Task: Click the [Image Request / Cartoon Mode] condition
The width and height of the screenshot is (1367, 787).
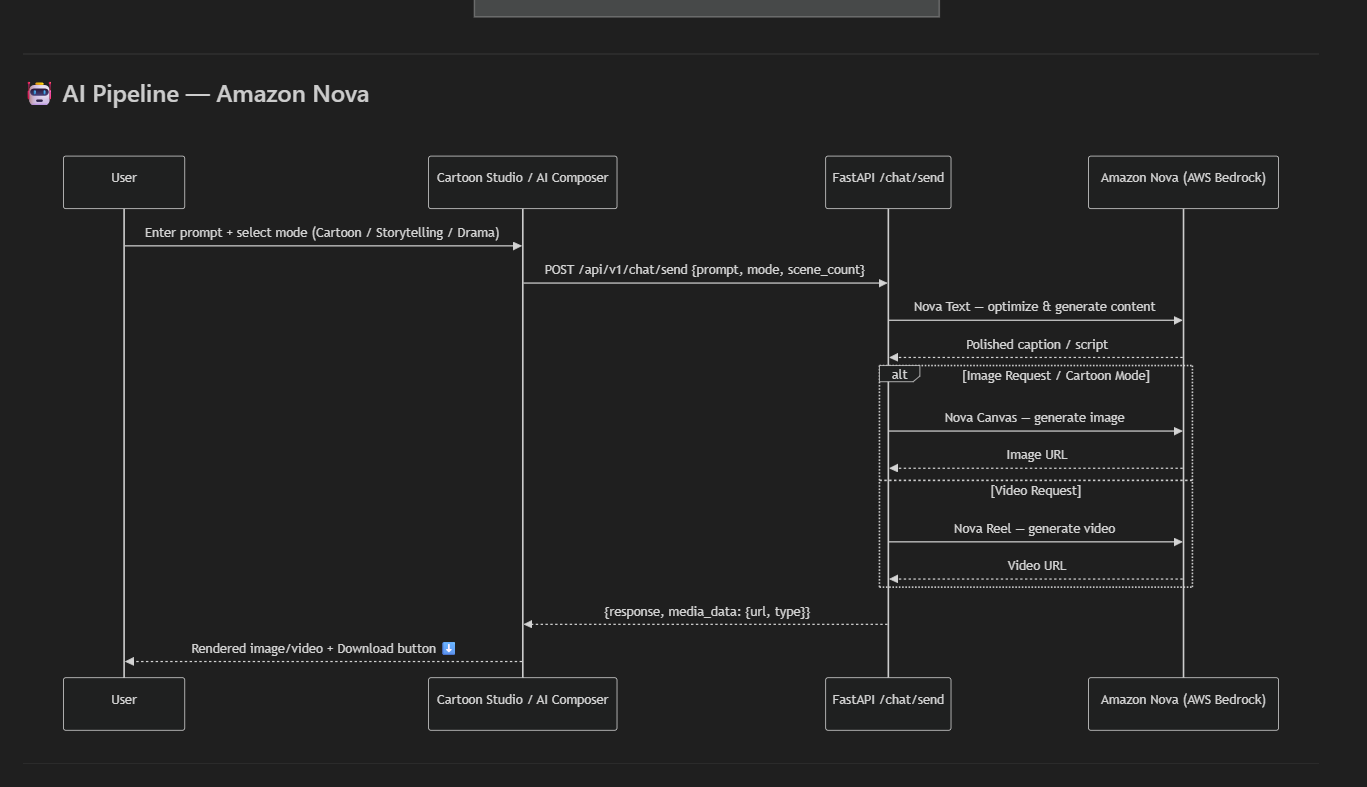Action: [1056, 376]
